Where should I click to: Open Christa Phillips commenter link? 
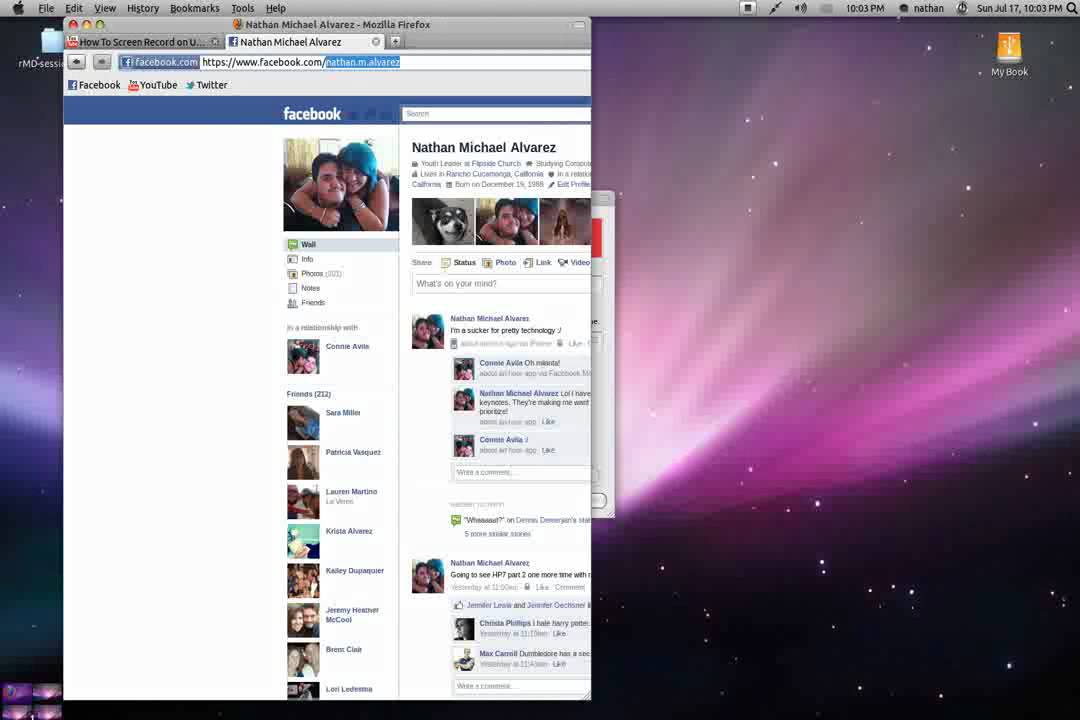click(506, 624)
